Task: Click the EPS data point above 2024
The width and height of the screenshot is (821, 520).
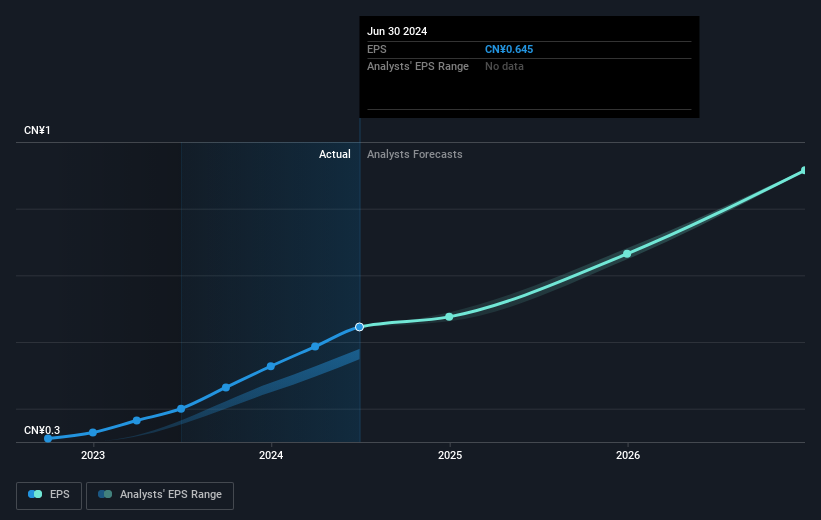Action: (271, 366)
